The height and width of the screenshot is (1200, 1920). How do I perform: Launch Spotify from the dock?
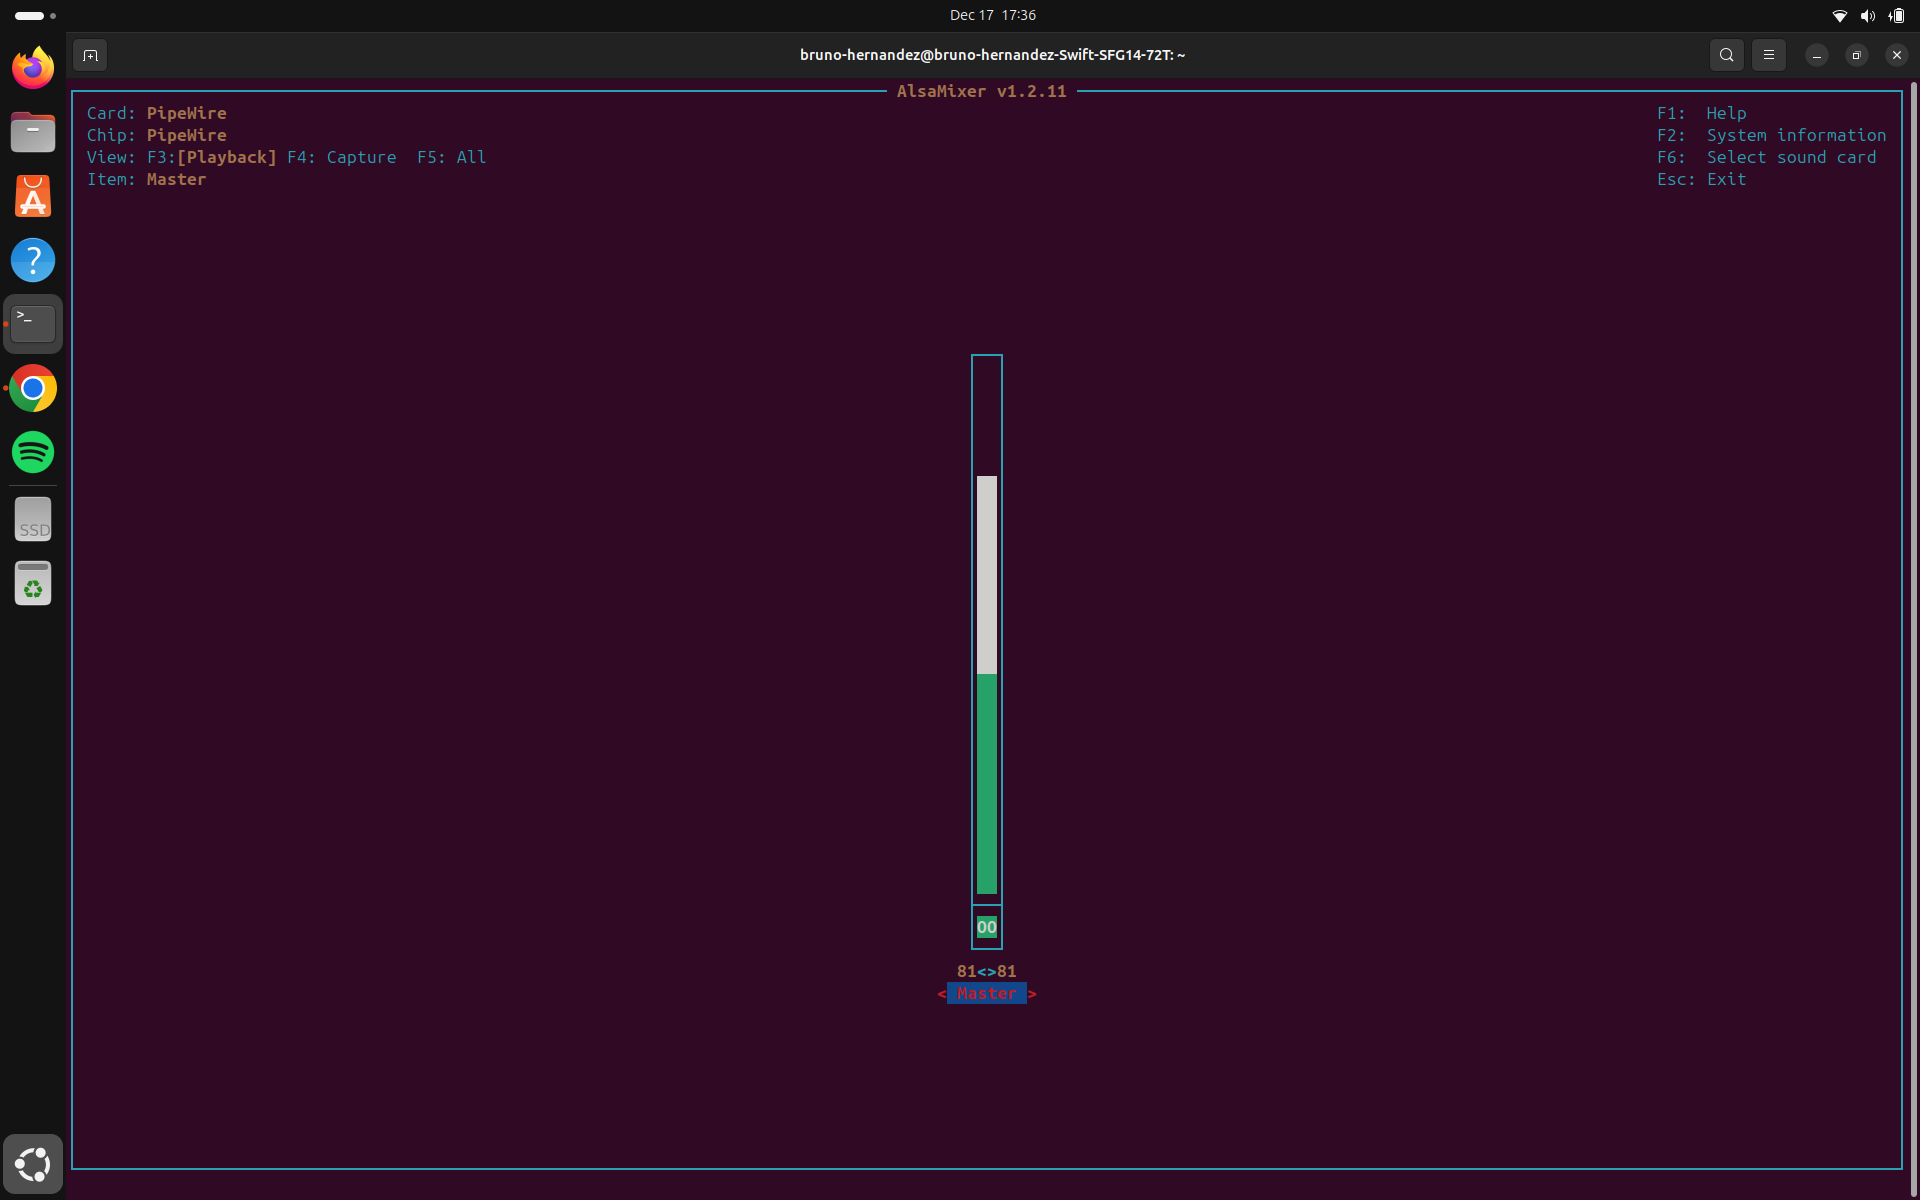click(33, 452)
